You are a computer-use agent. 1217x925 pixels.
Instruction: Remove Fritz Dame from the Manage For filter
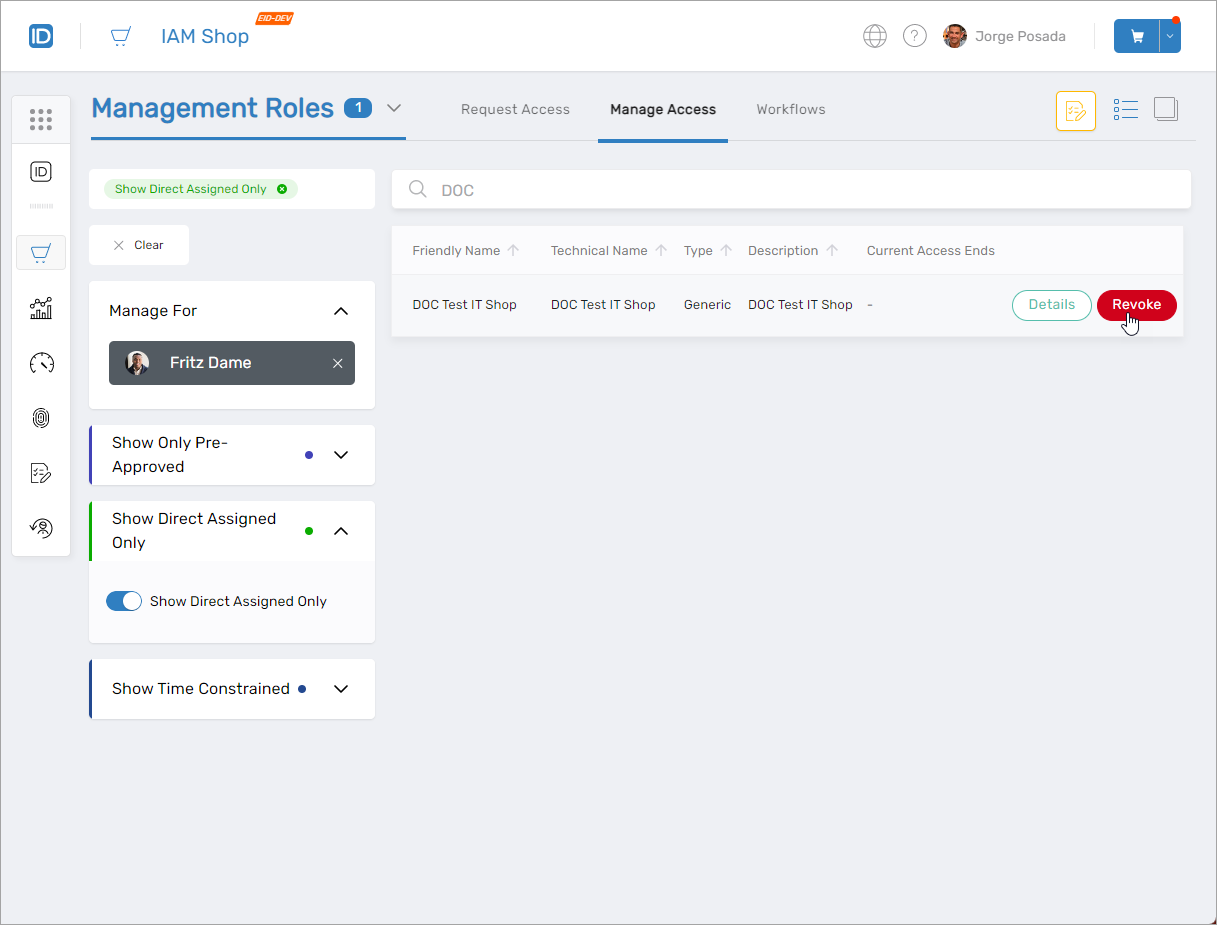(x=337, y=363)
